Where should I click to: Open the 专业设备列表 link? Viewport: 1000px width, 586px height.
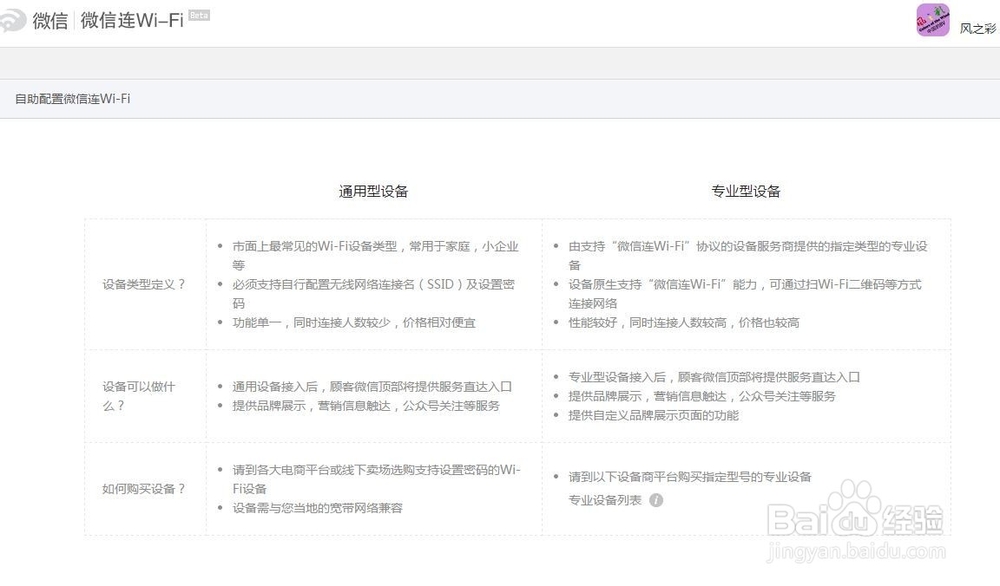click(606, 498)
